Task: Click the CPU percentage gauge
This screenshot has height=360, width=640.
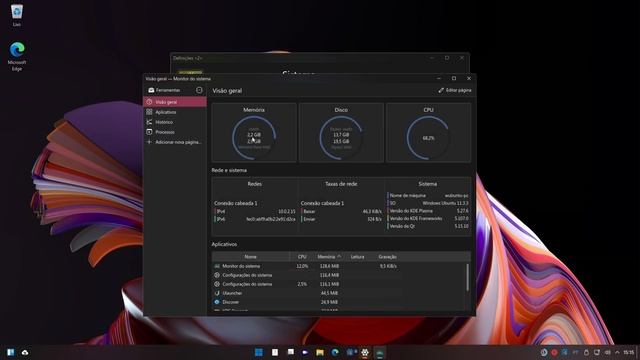Action: click(428, 138)
